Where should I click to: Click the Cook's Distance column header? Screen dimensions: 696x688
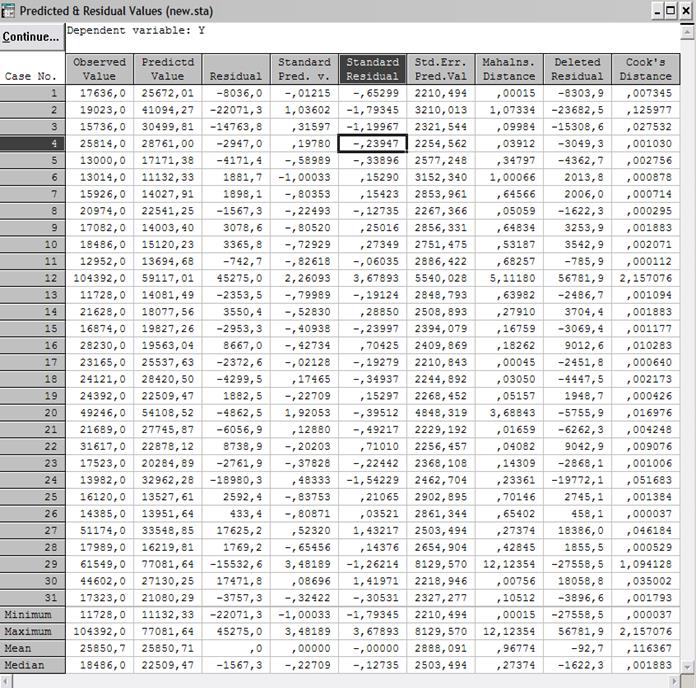pos(645,68)
